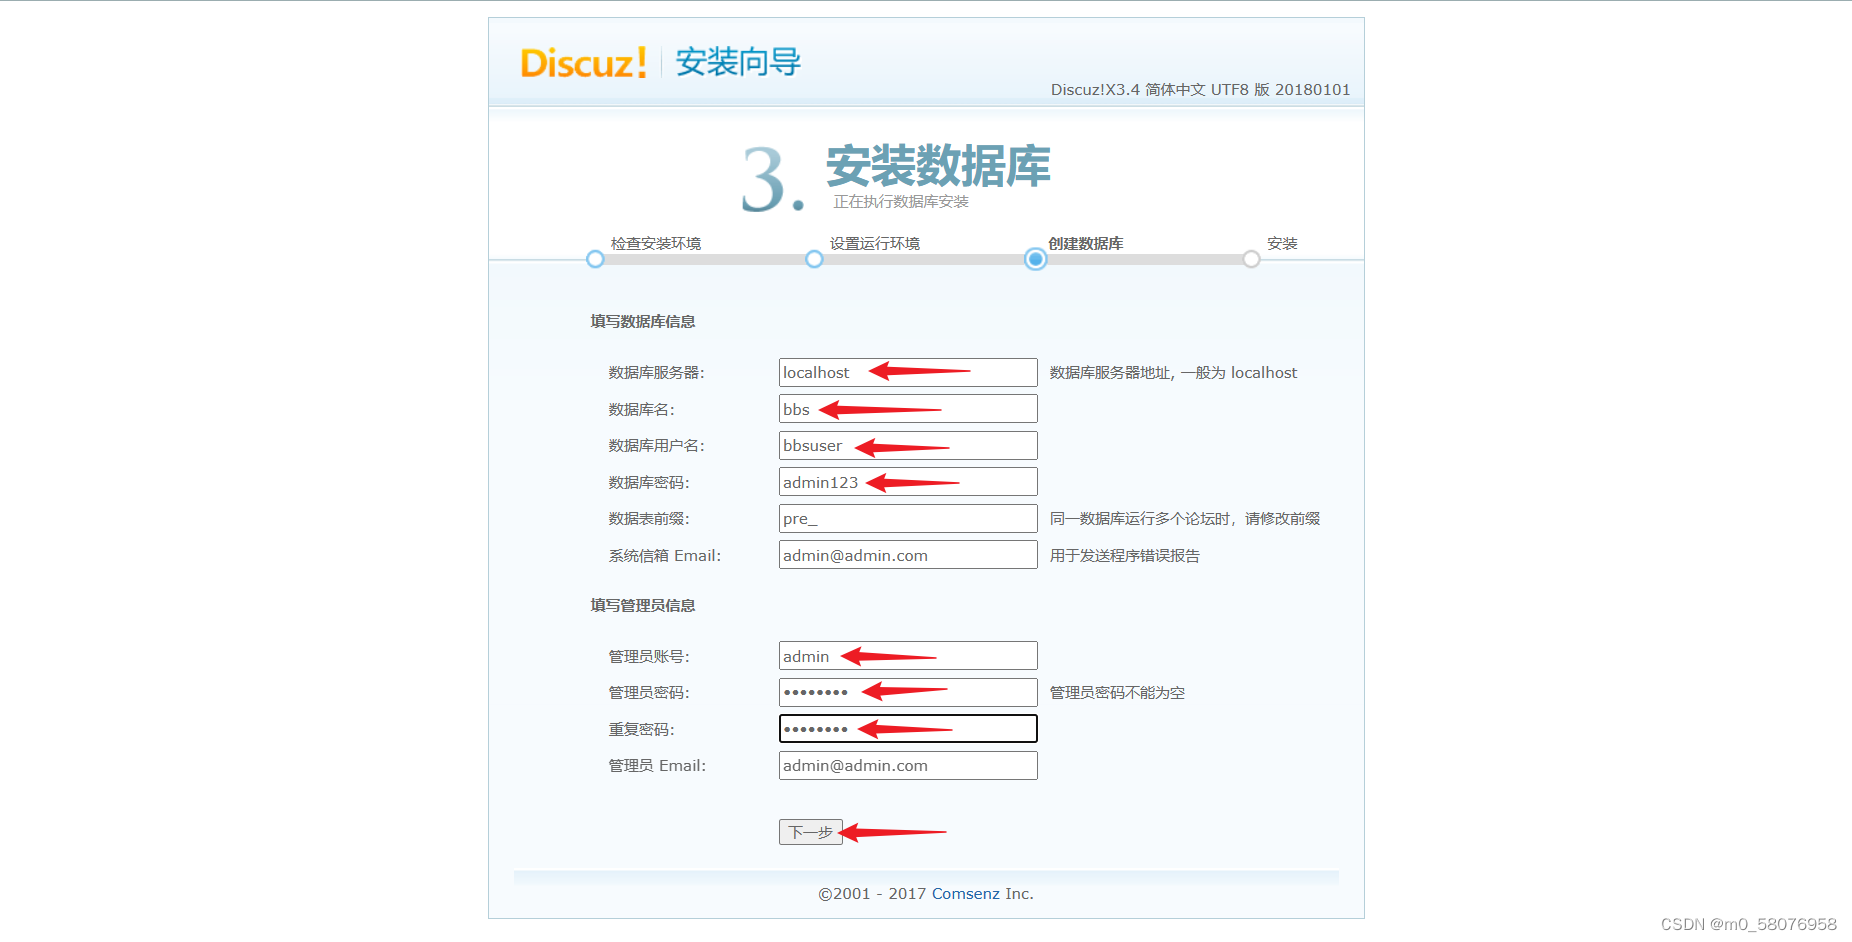Click the 数据表前缀: label
The height and width of the screenshot is (942, 1852).
tap(649, 518)
